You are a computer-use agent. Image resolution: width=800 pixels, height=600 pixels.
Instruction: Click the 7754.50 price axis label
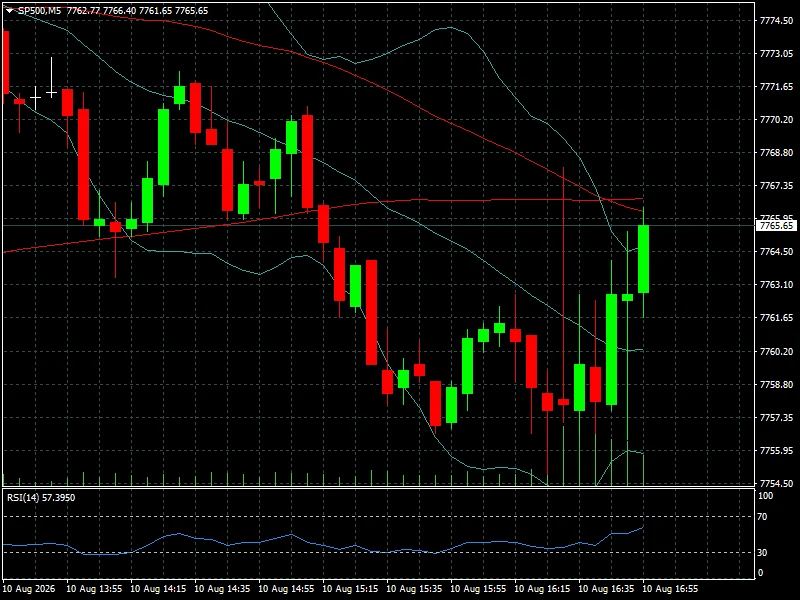coord(776,483)
